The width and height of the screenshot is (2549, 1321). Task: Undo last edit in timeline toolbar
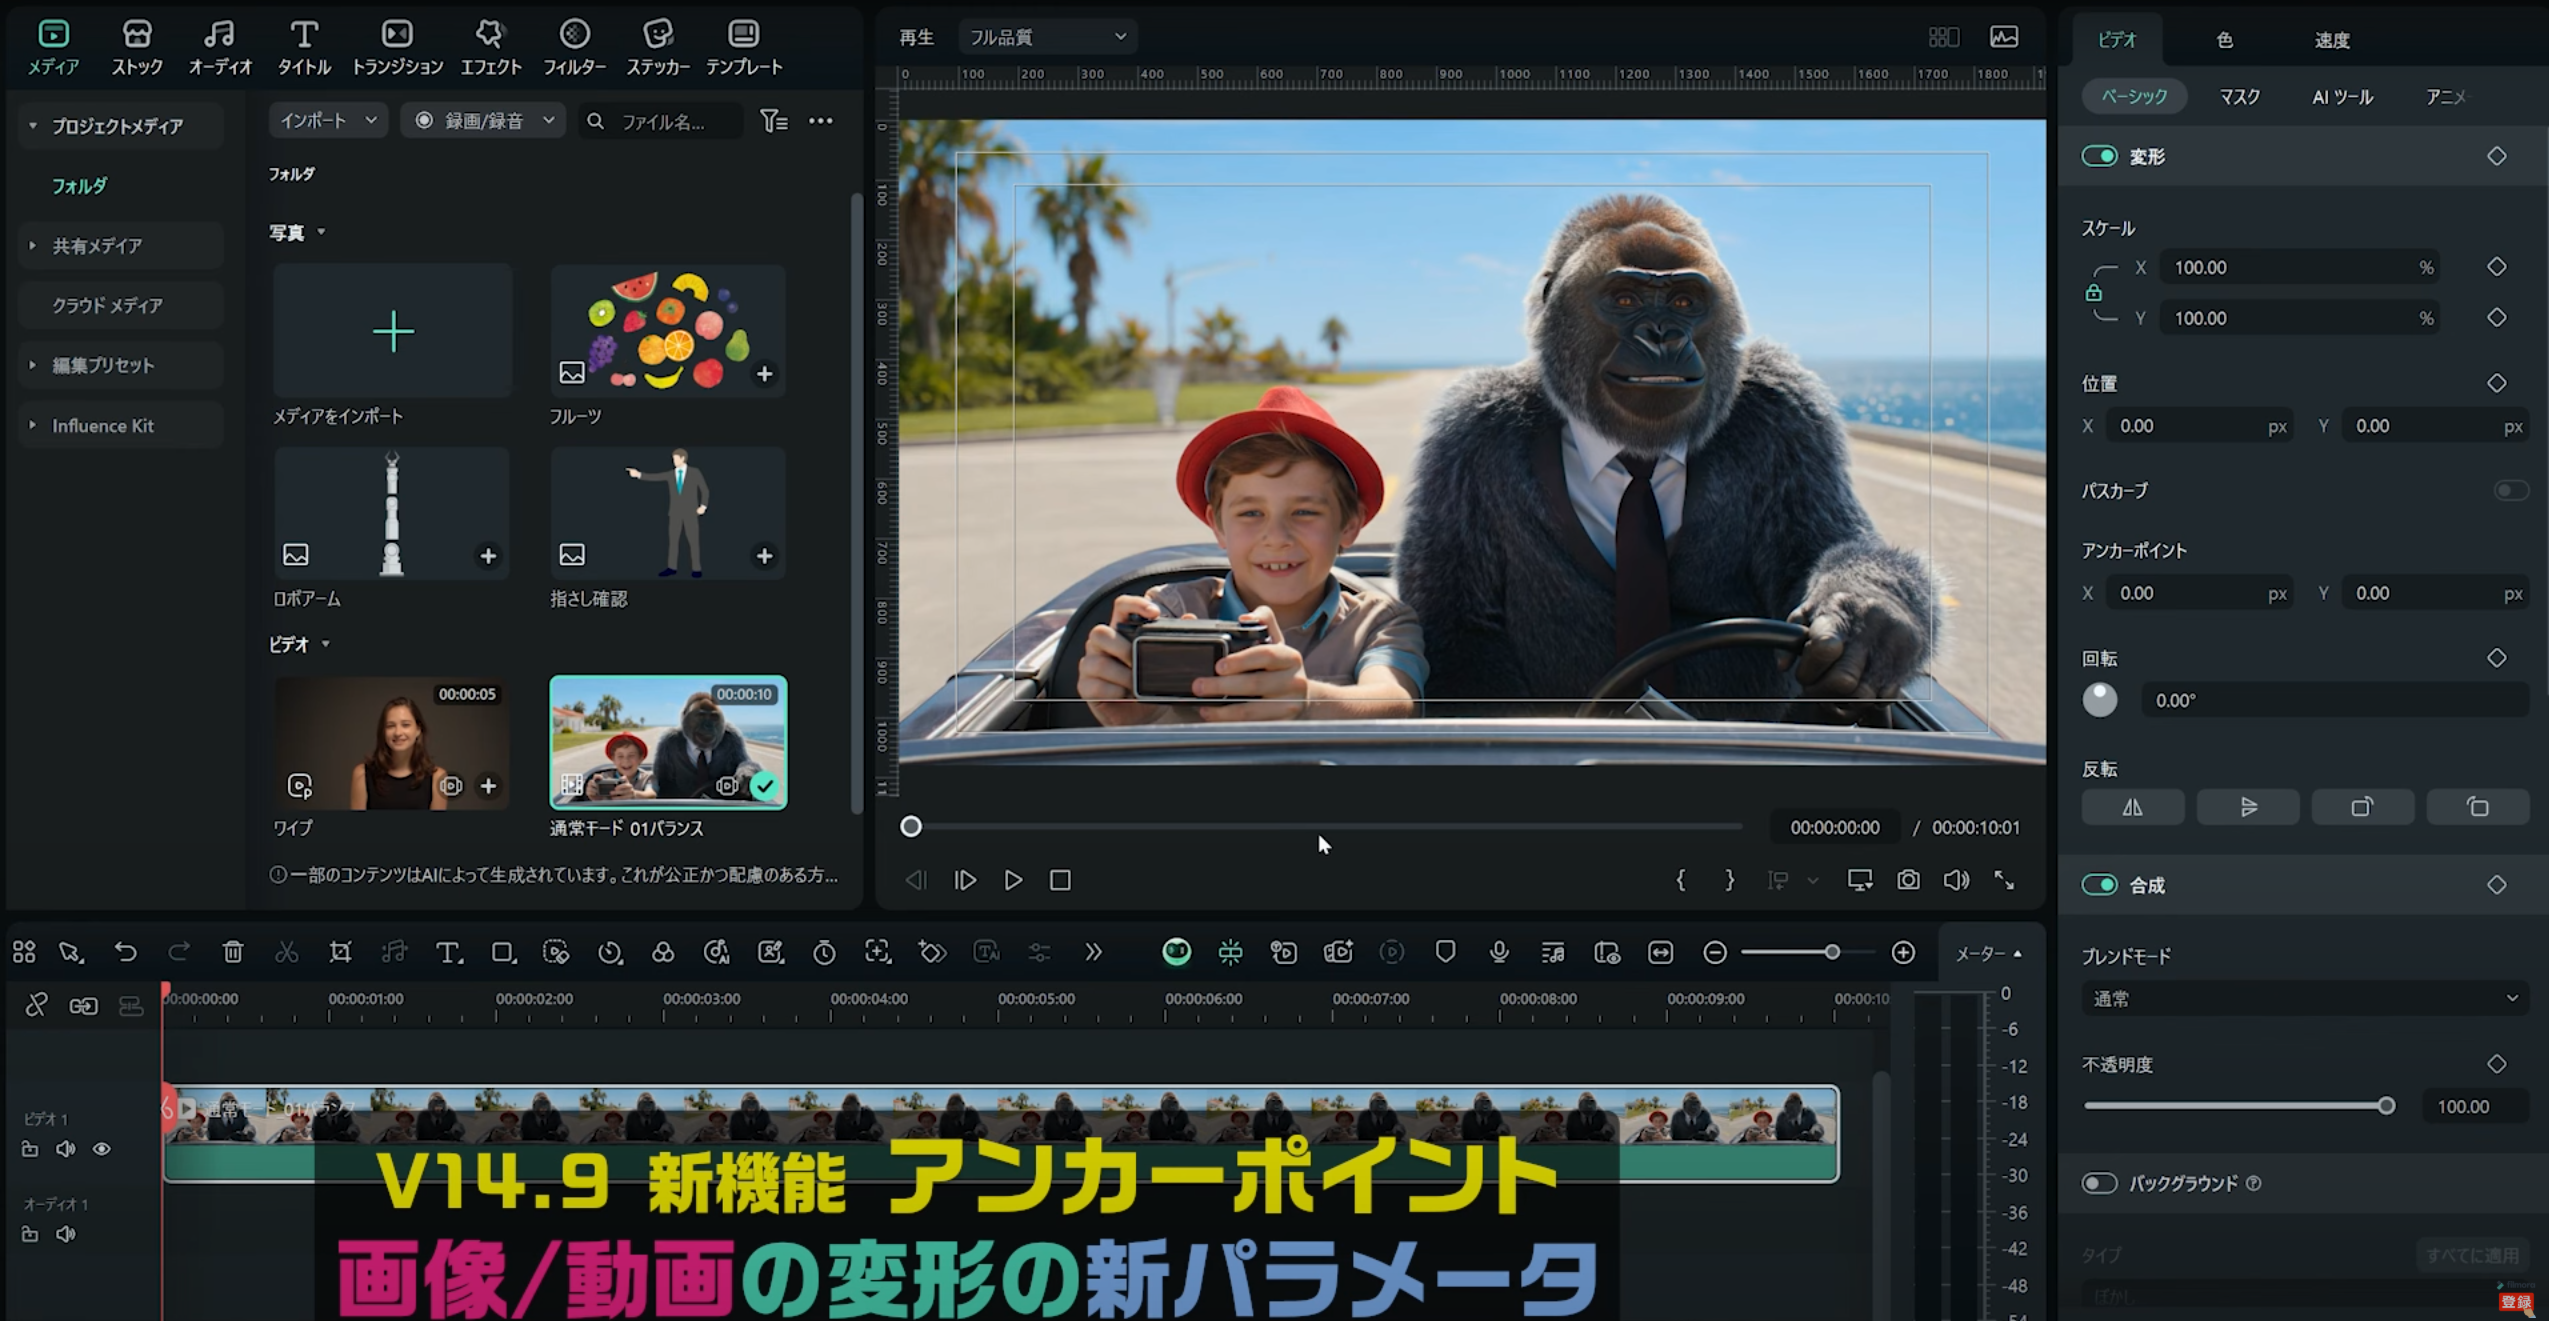(x=125, y=952)
